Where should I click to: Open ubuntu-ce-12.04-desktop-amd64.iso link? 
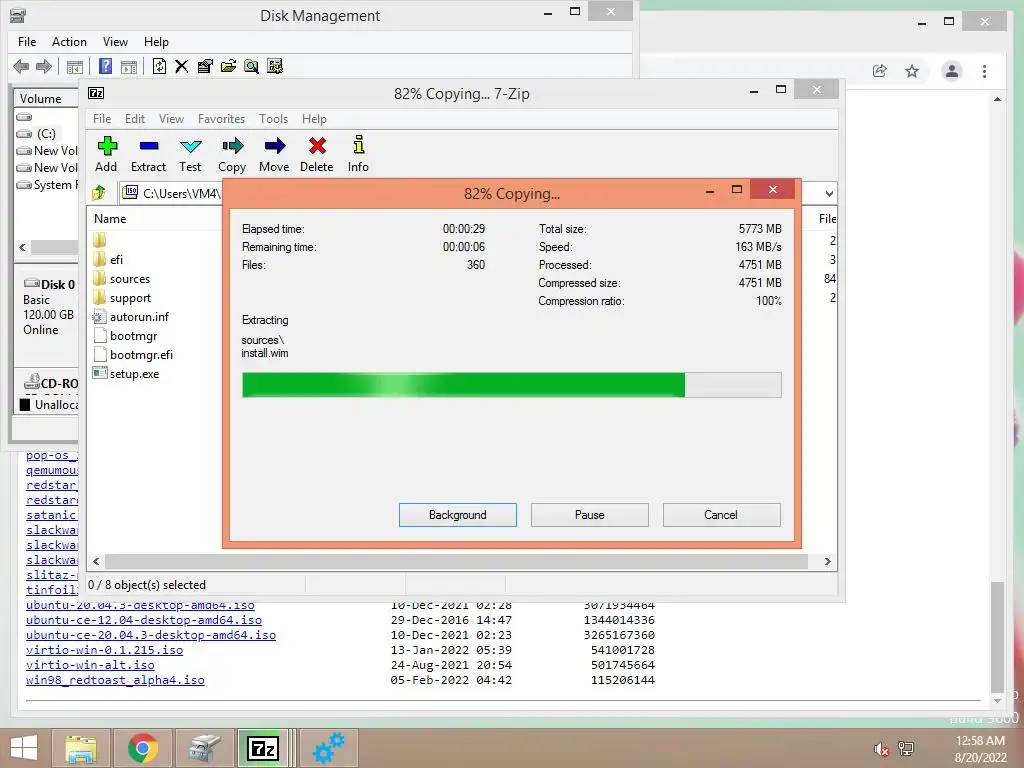coord(144,620)
